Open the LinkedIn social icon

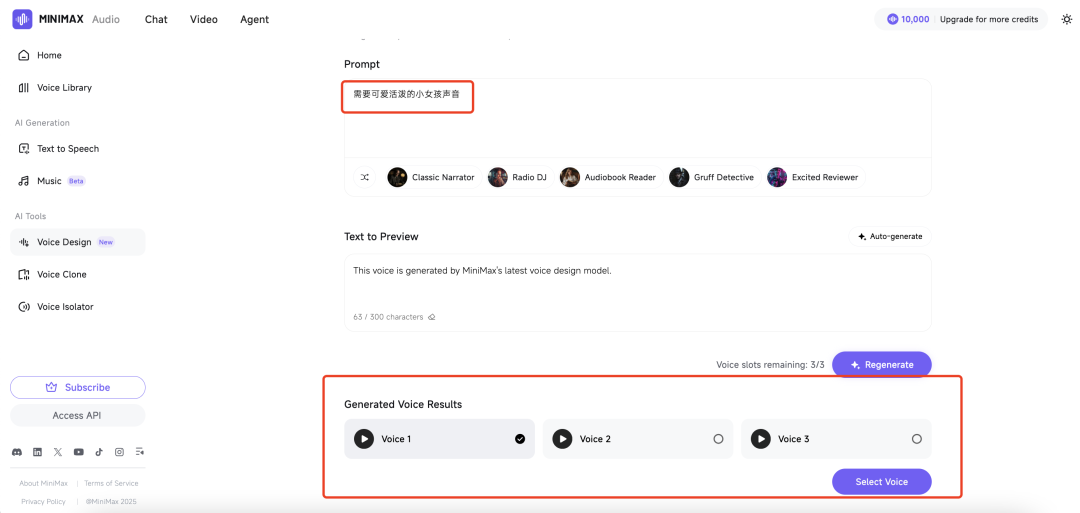[x=37, y=452]
